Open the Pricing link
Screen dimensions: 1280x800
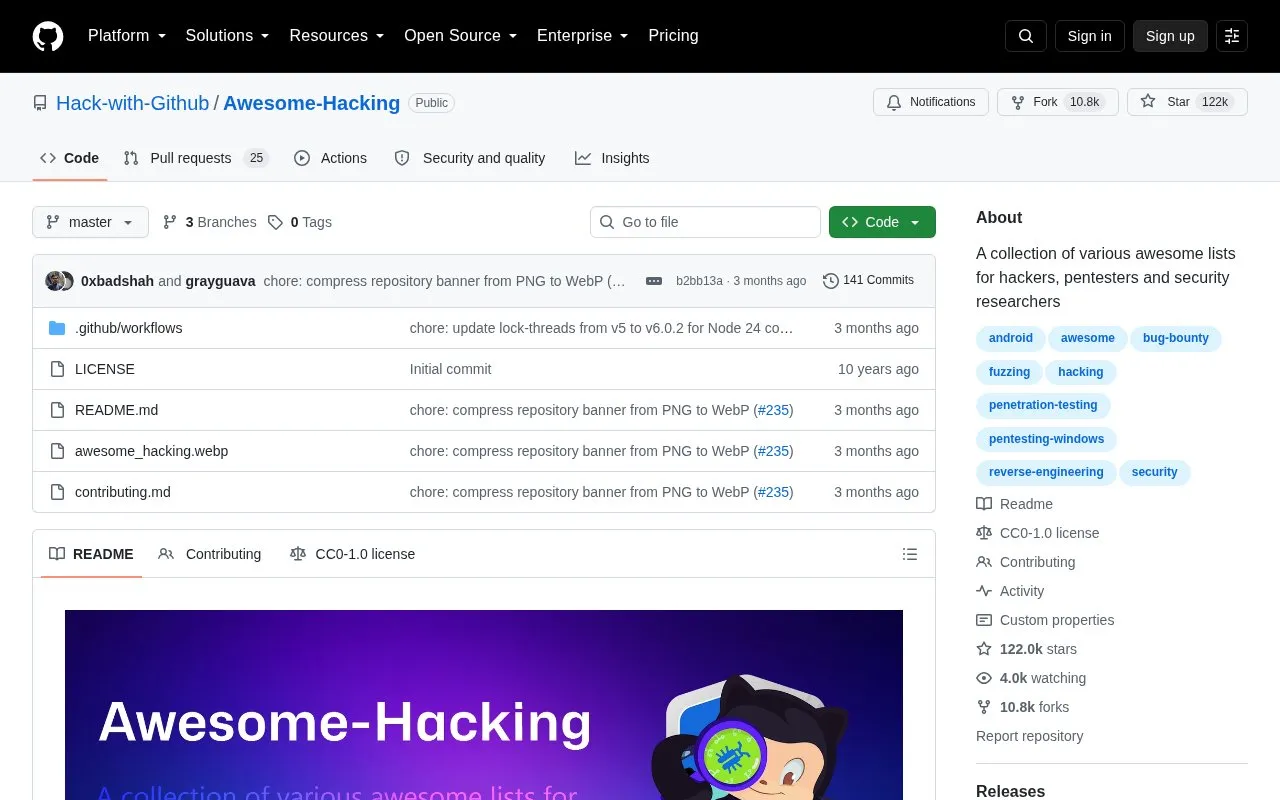pyautogui.click(x=673, y=36)
